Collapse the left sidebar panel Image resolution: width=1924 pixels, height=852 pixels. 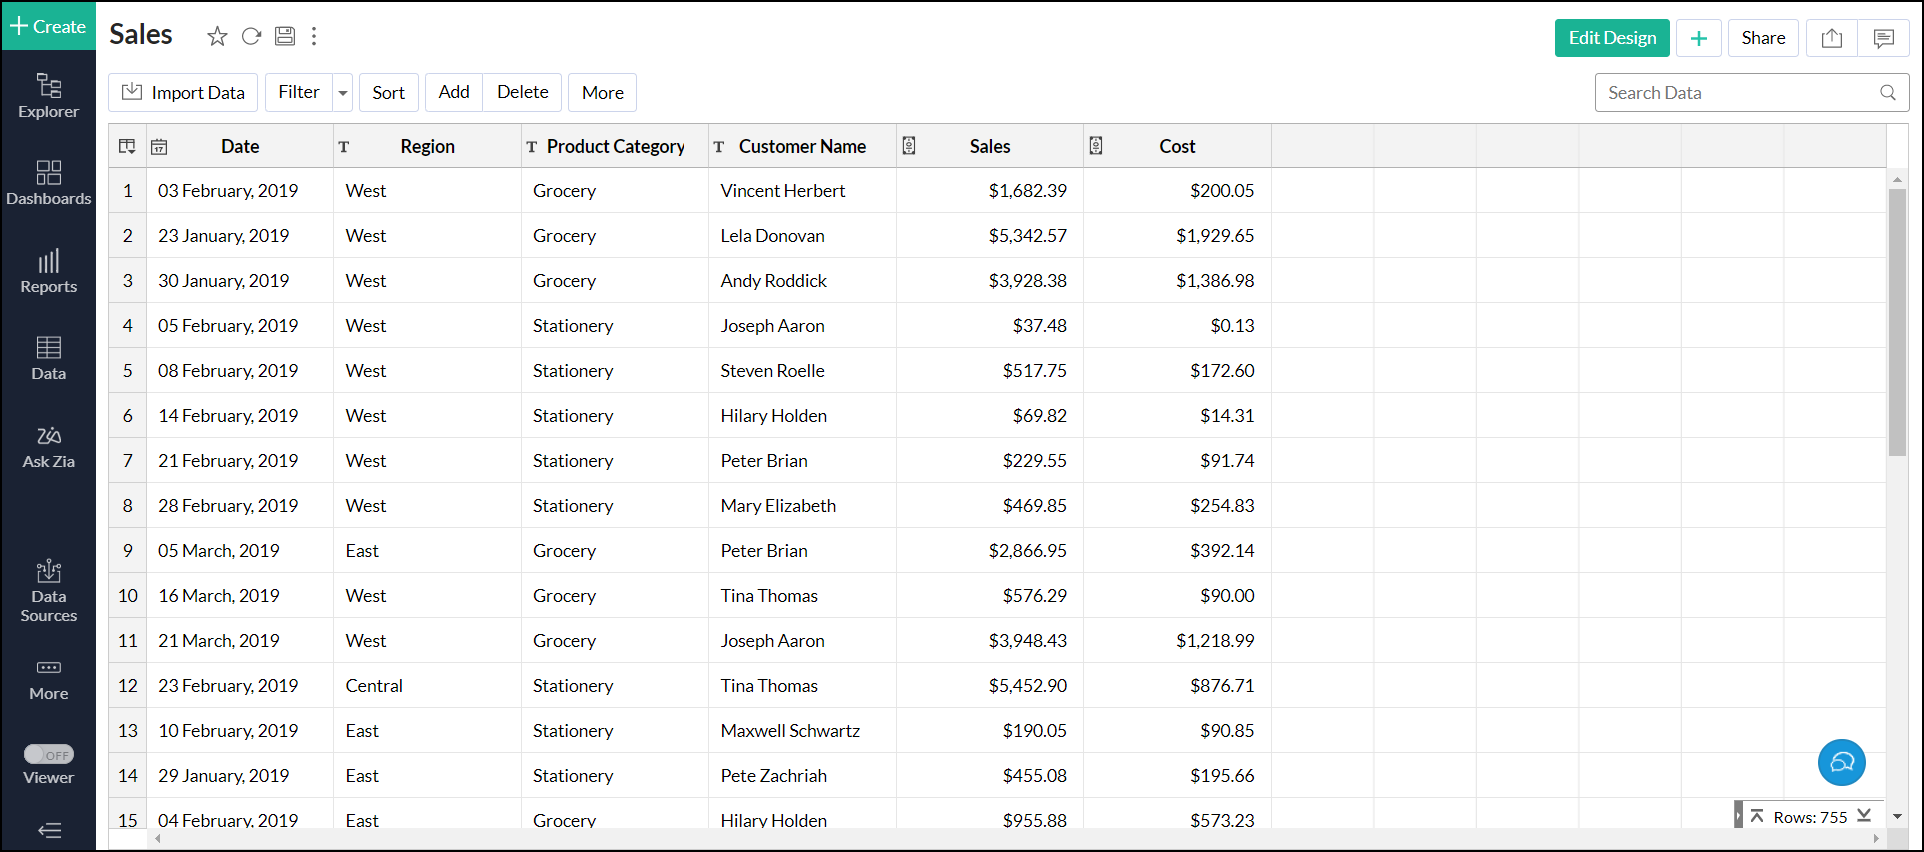[49, 830]
